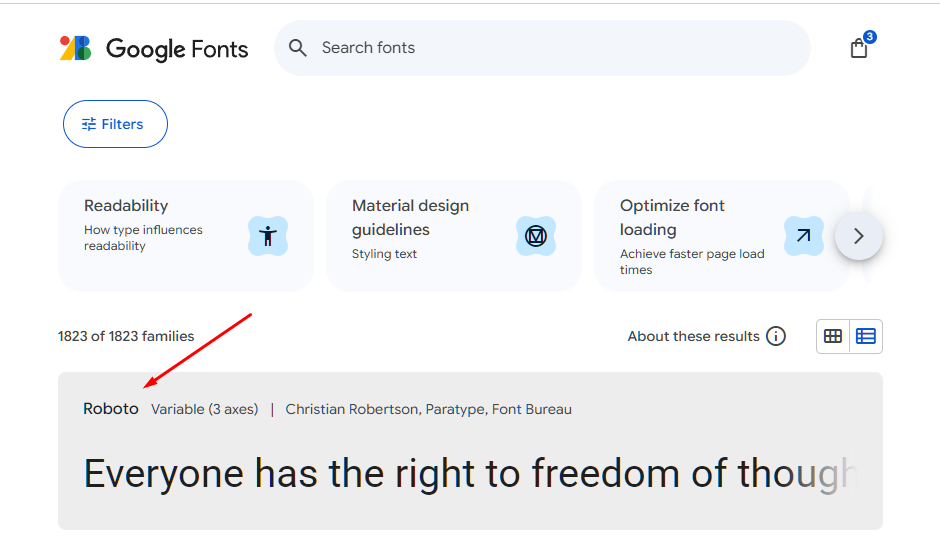Click Christian Robertson, Paratype, Font Bureau text
This screenshot has height=555, width=940.
coord(428,409)
